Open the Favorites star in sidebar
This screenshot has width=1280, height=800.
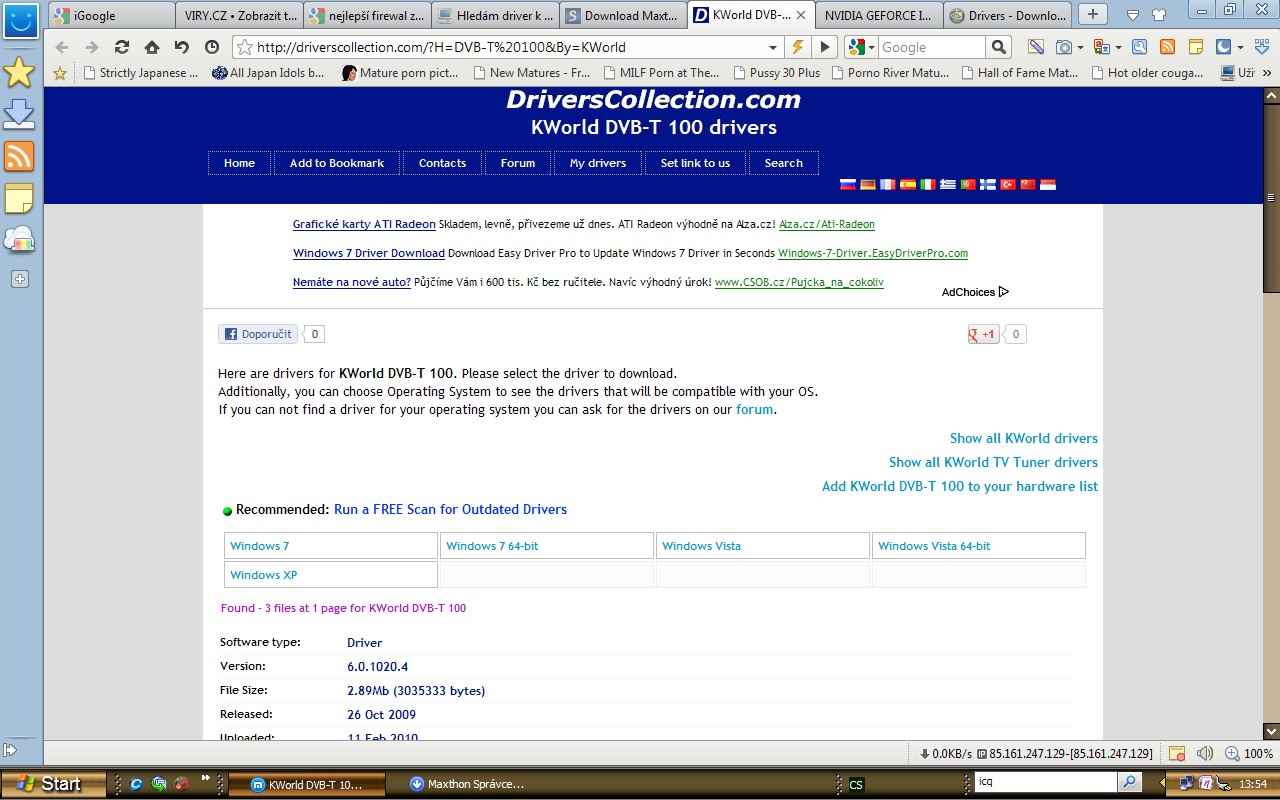pos(19,72)
